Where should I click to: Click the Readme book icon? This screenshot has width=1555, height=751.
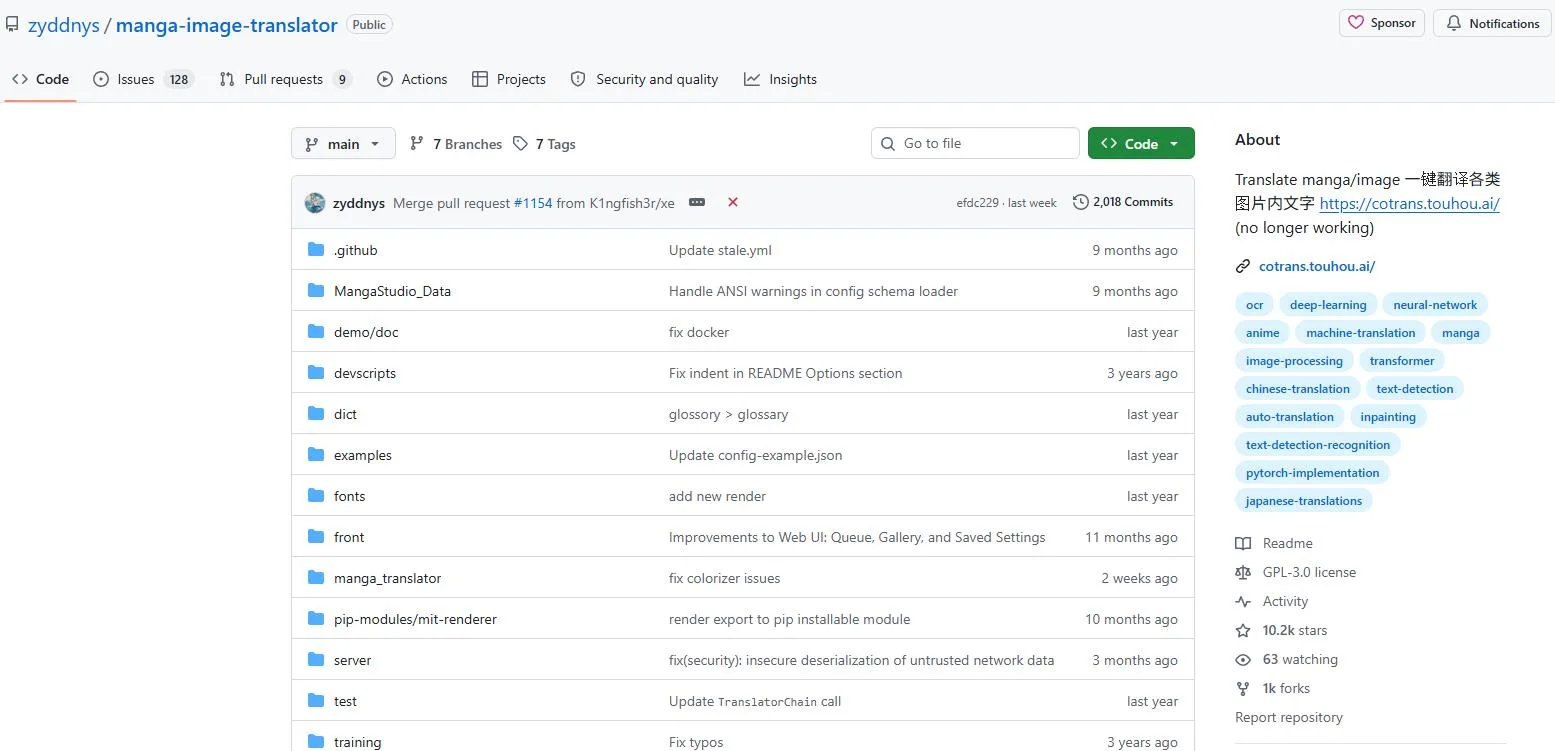coord(1243,544)
